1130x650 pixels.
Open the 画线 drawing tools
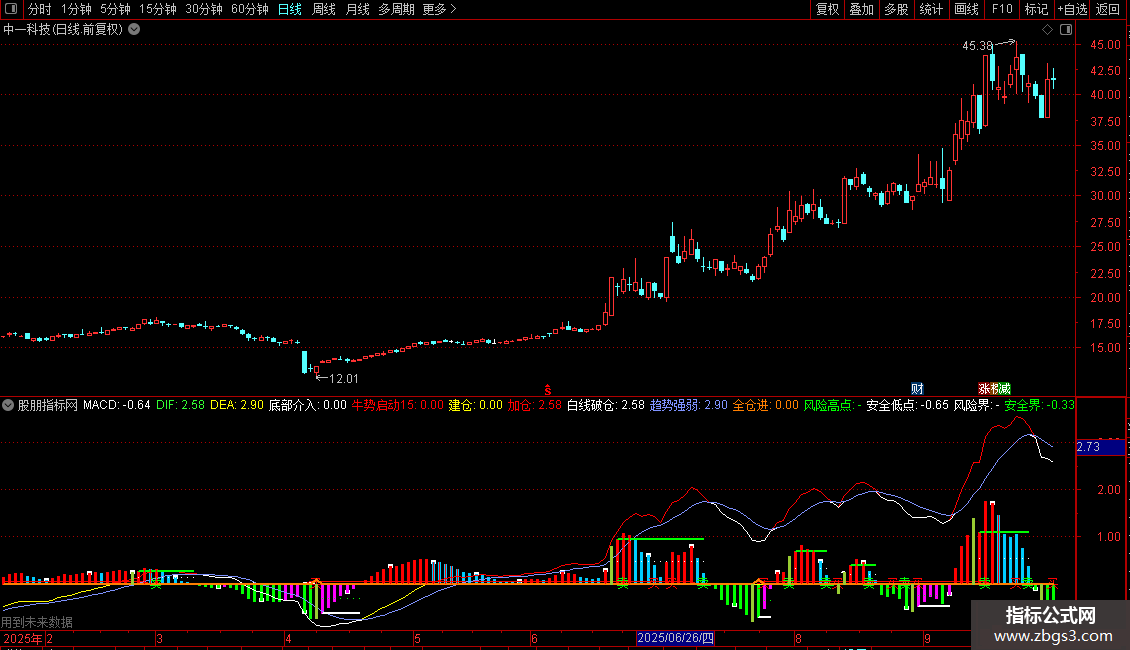click(966, 9)
